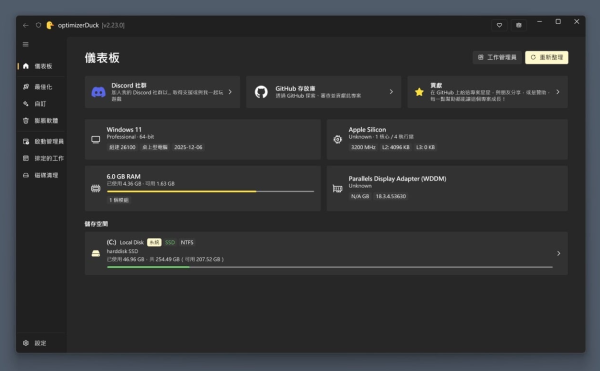This screenshot has height=371, width=600.
Task: Open 排定的工作 scheduled tasks in sidebar
Action: click(42, 158)
